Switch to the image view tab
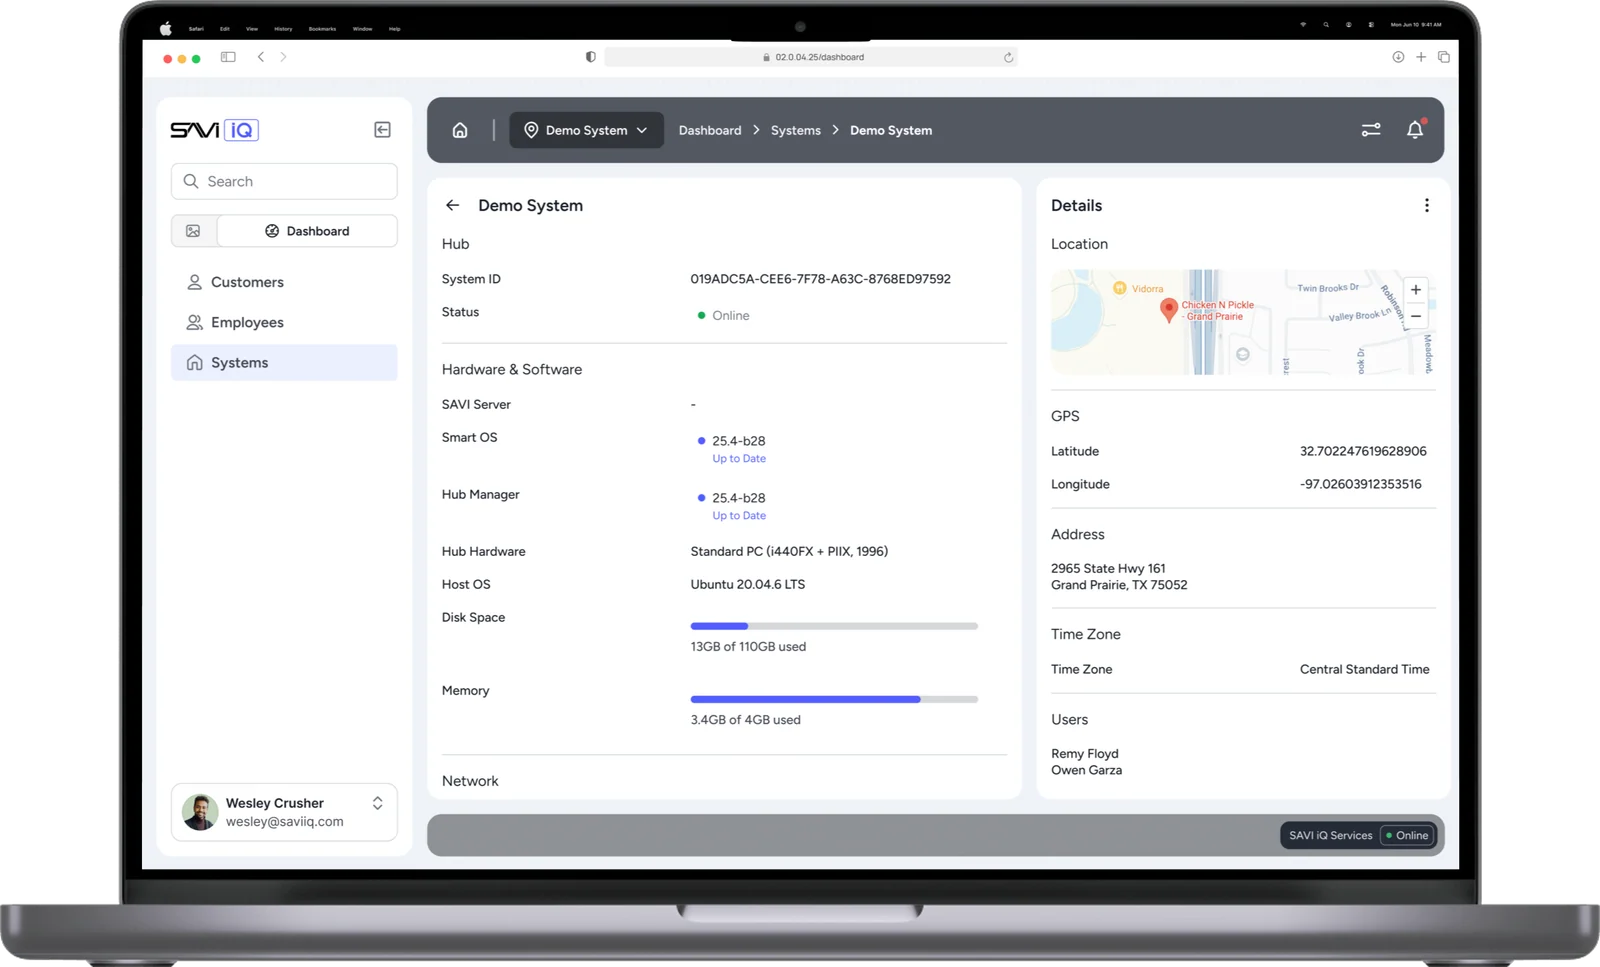 [193, 231]
